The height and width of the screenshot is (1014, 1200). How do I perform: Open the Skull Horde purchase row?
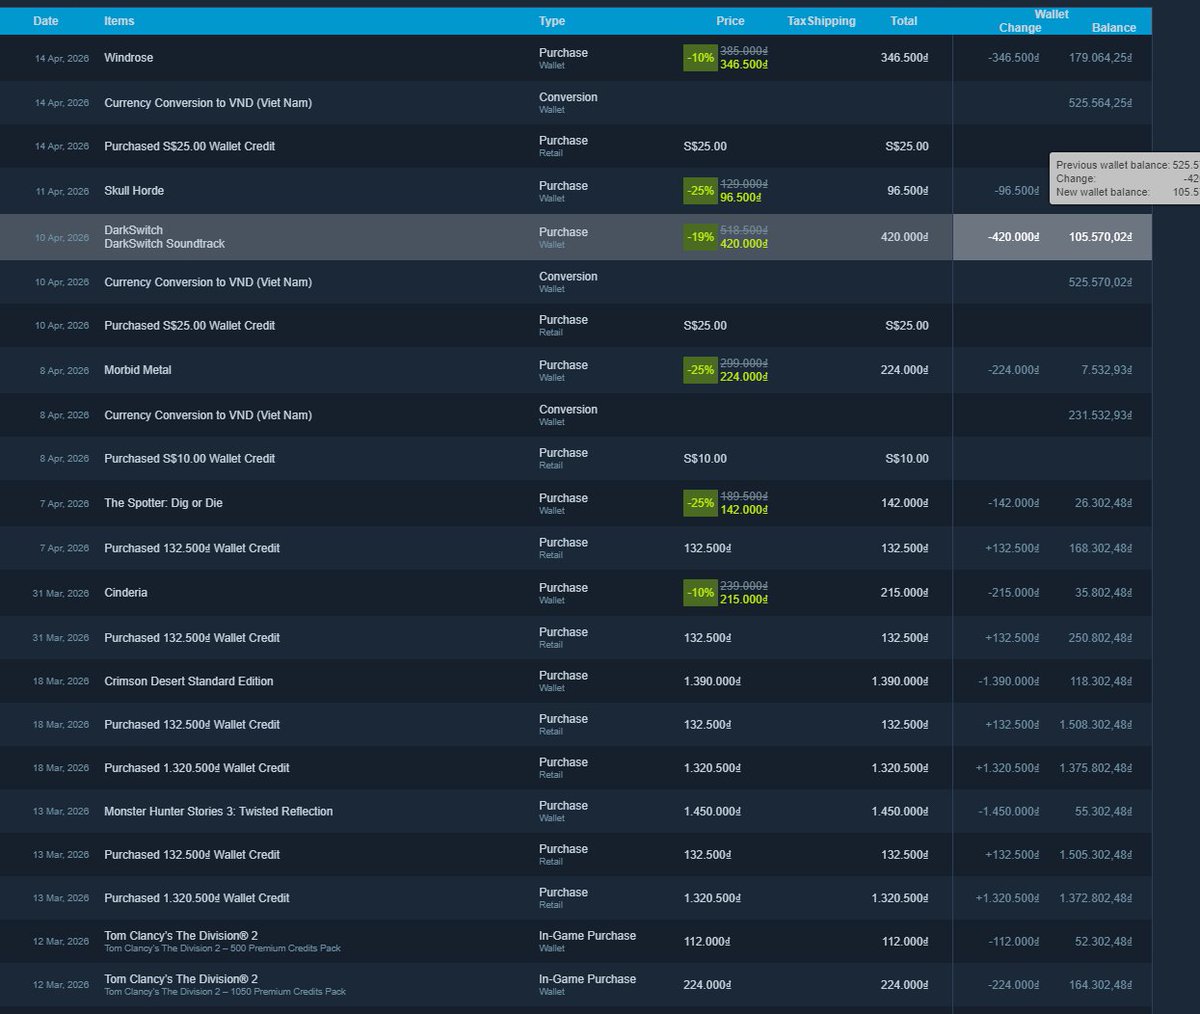(576, 191)
